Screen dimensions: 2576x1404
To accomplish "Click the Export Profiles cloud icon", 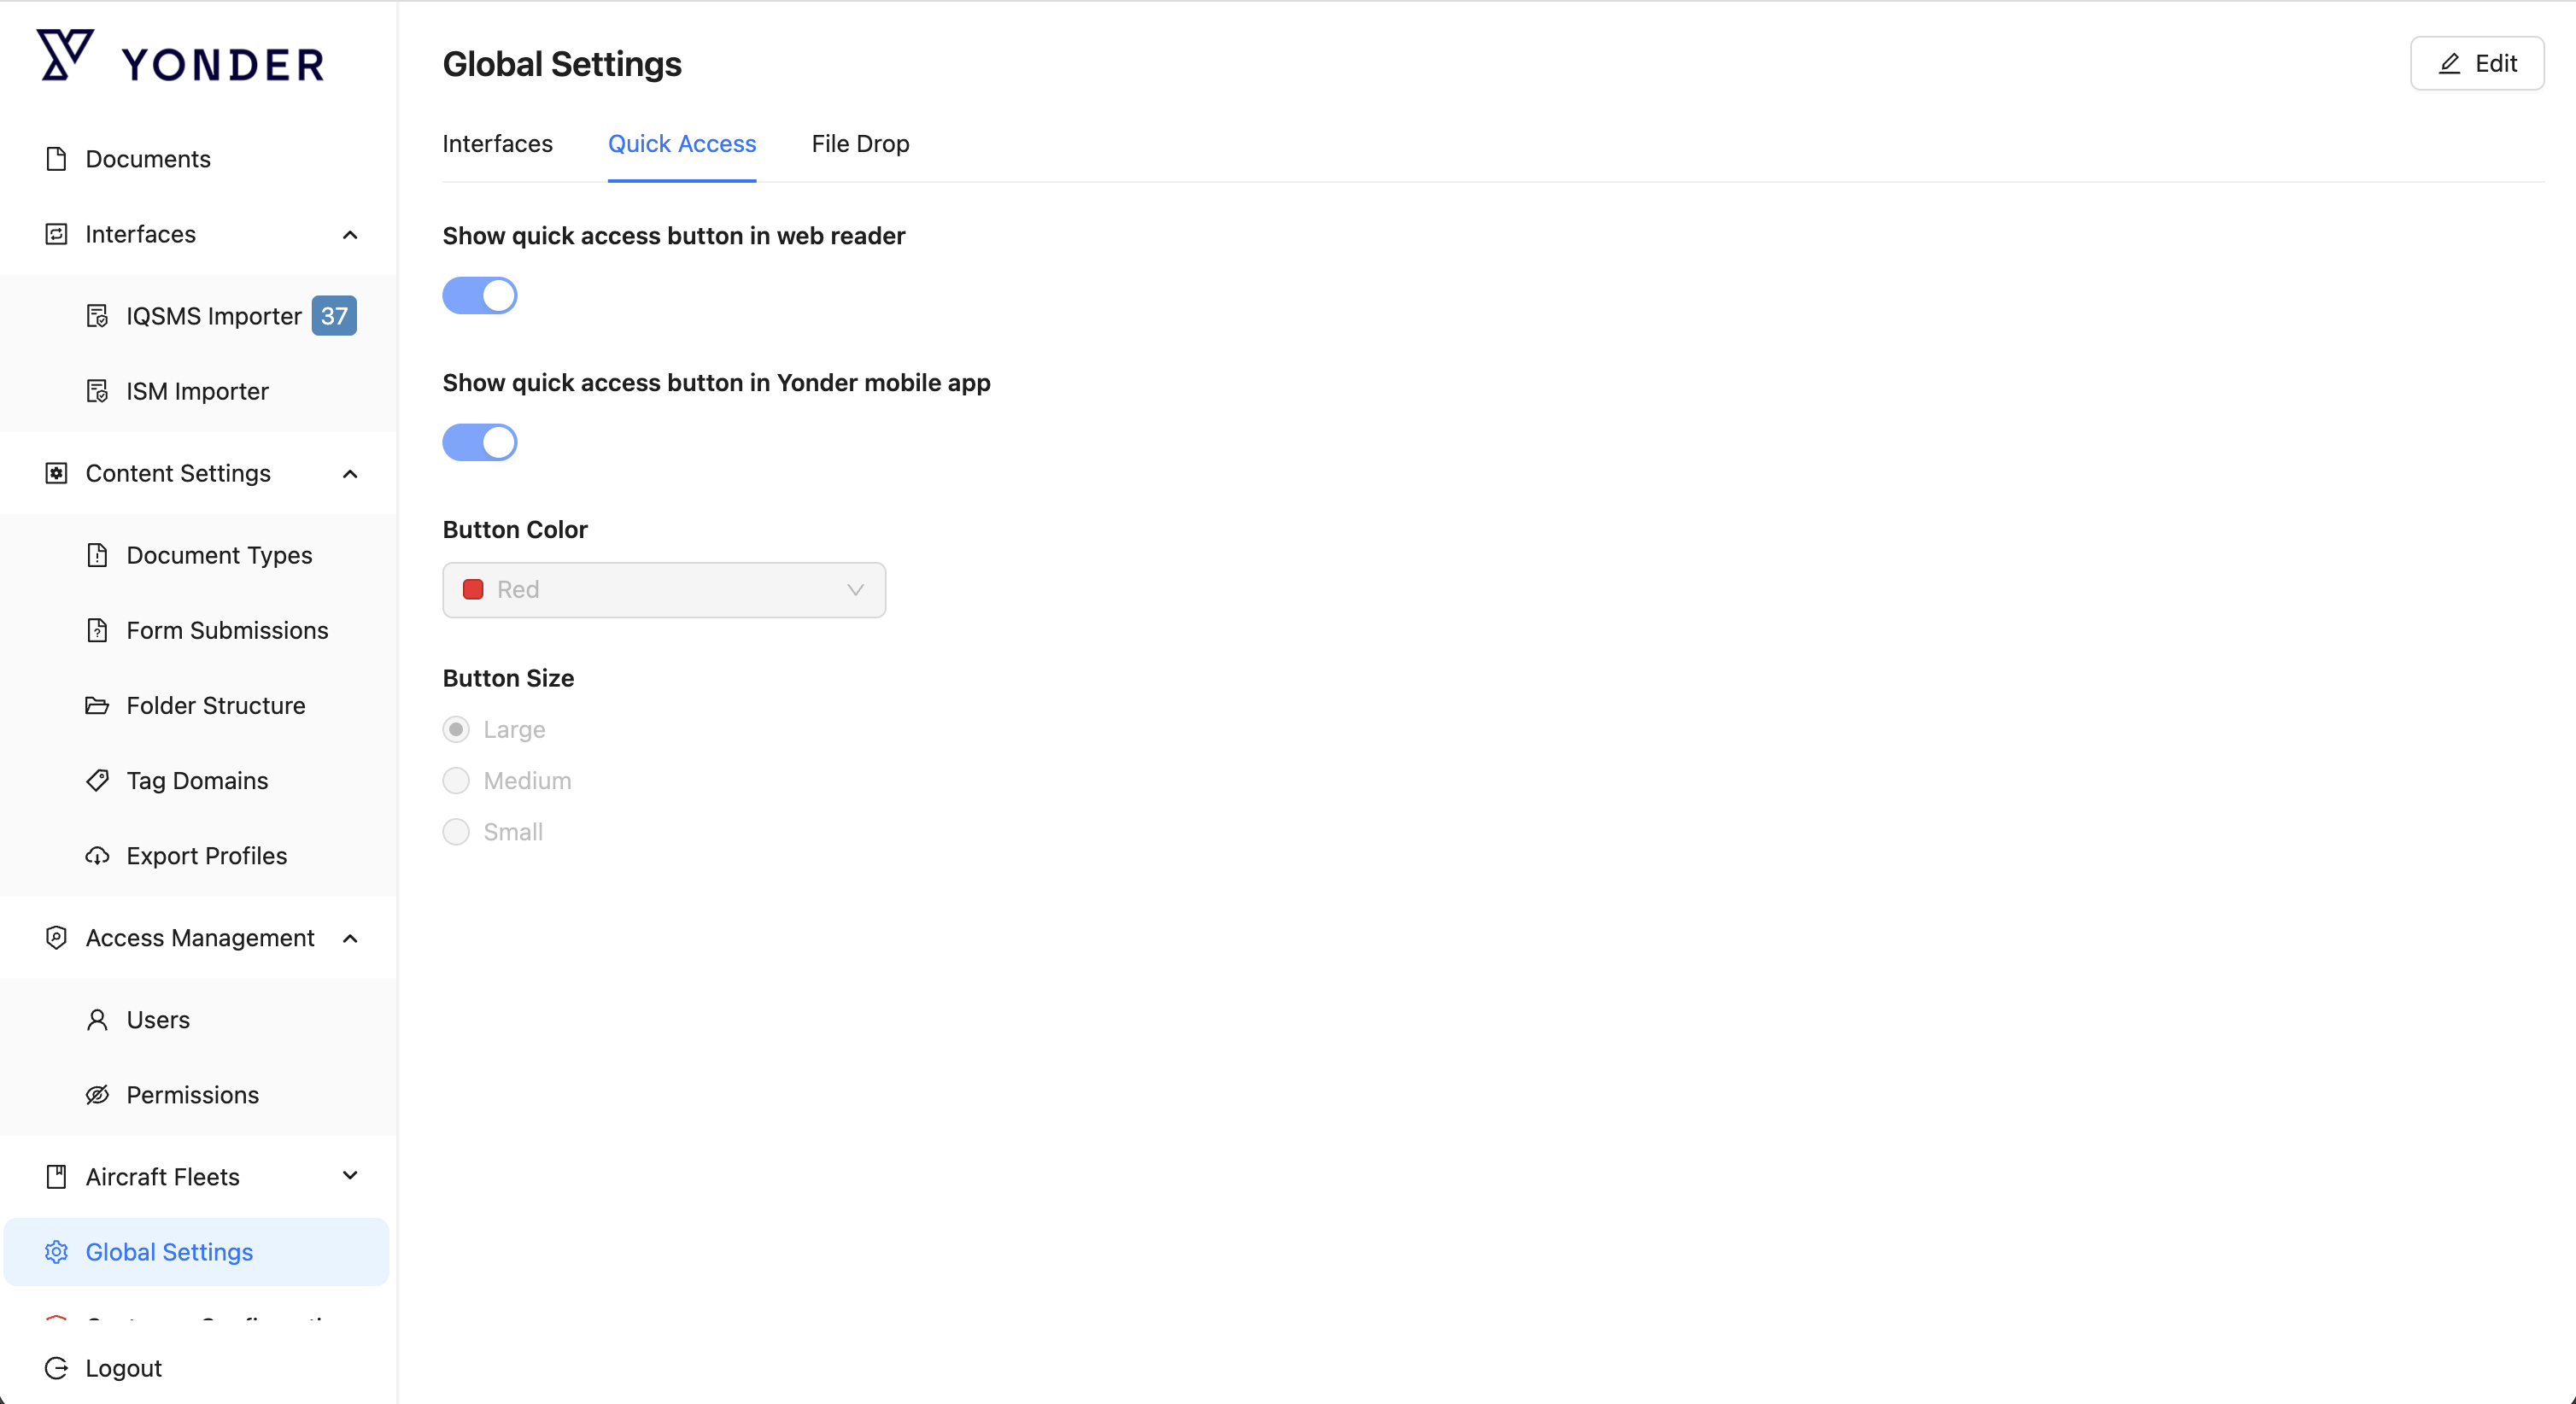I will click(x=97, y=856).
